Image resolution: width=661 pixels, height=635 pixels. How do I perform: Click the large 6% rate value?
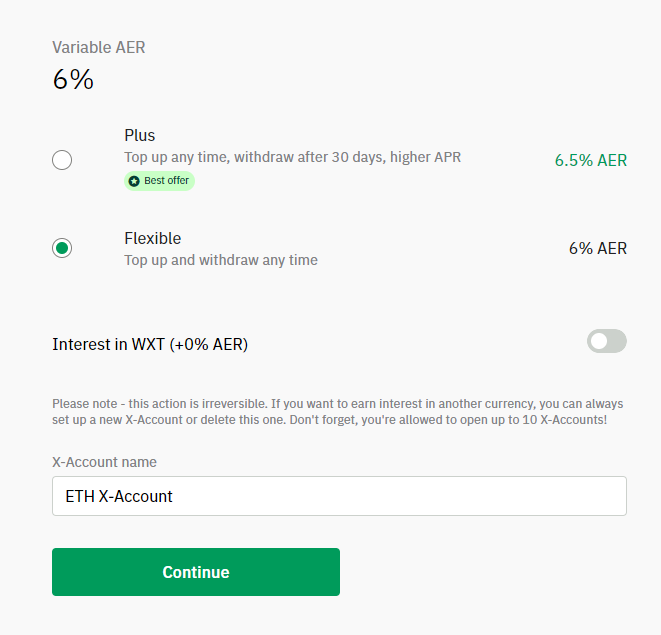73,79
